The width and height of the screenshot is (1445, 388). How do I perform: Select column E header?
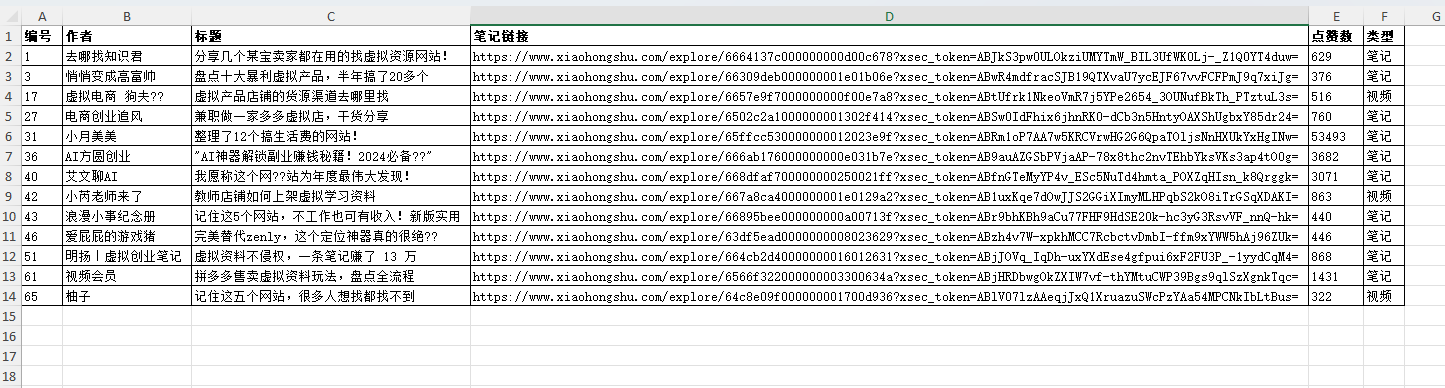(1336, 17)
